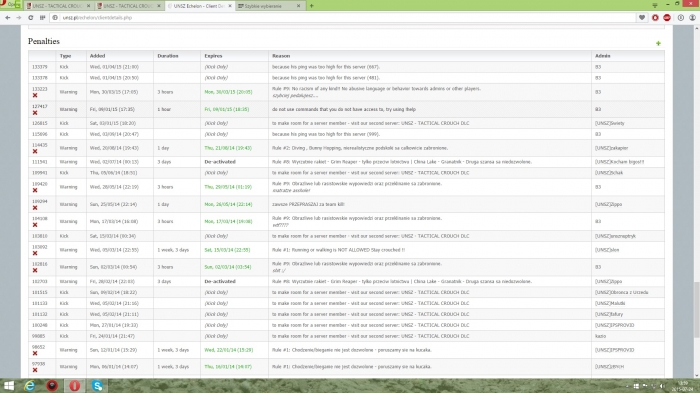Click reason about ping too high (999)
Viewport: 700px width, 393px height.
pos(326,134)
